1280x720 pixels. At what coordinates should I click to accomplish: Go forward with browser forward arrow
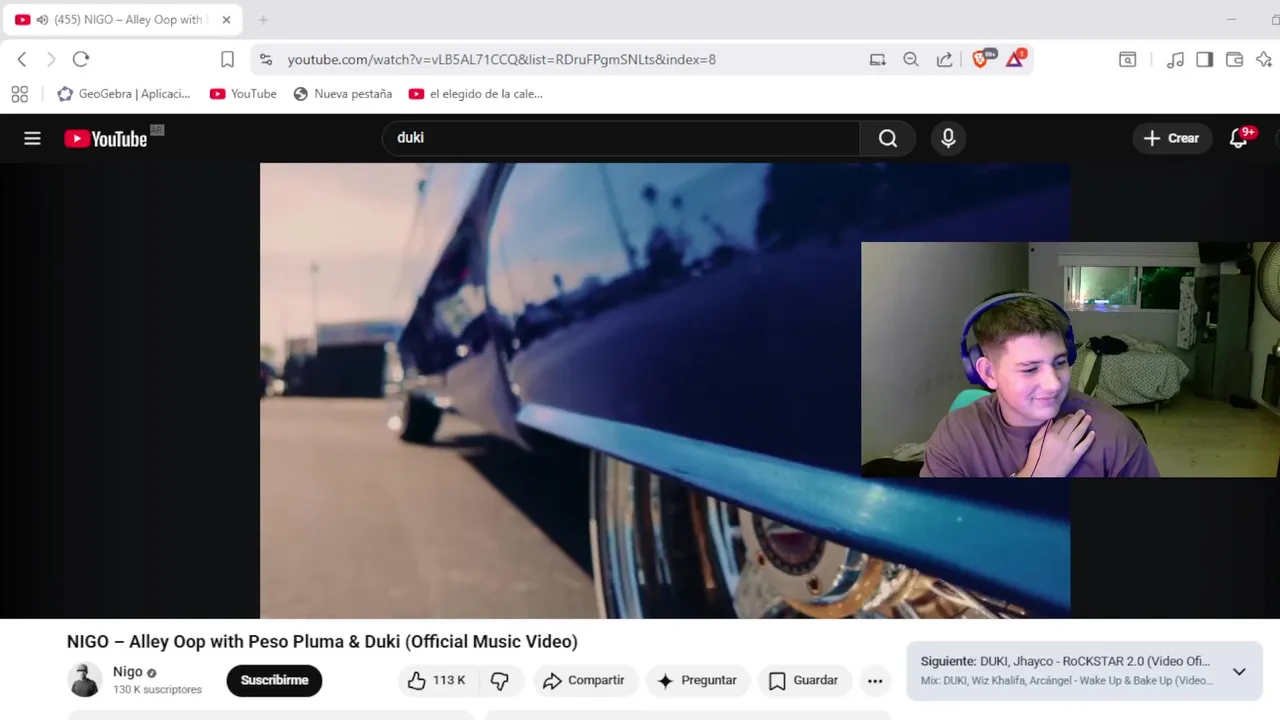click(51, 59)
